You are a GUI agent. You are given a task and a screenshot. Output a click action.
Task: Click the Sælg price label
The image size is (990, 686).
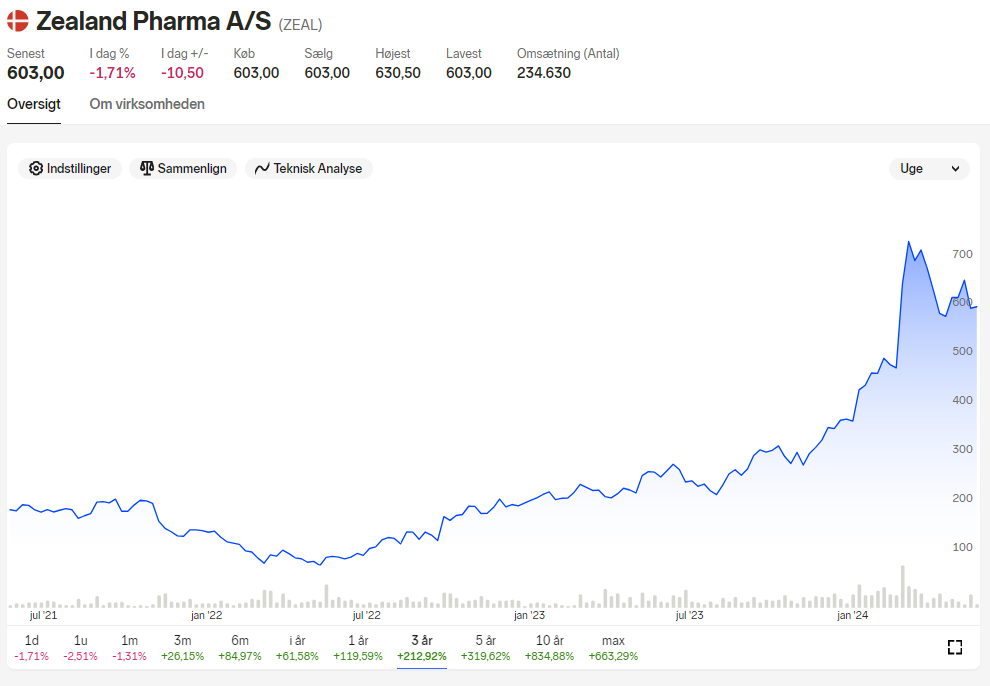pos(318,54)
